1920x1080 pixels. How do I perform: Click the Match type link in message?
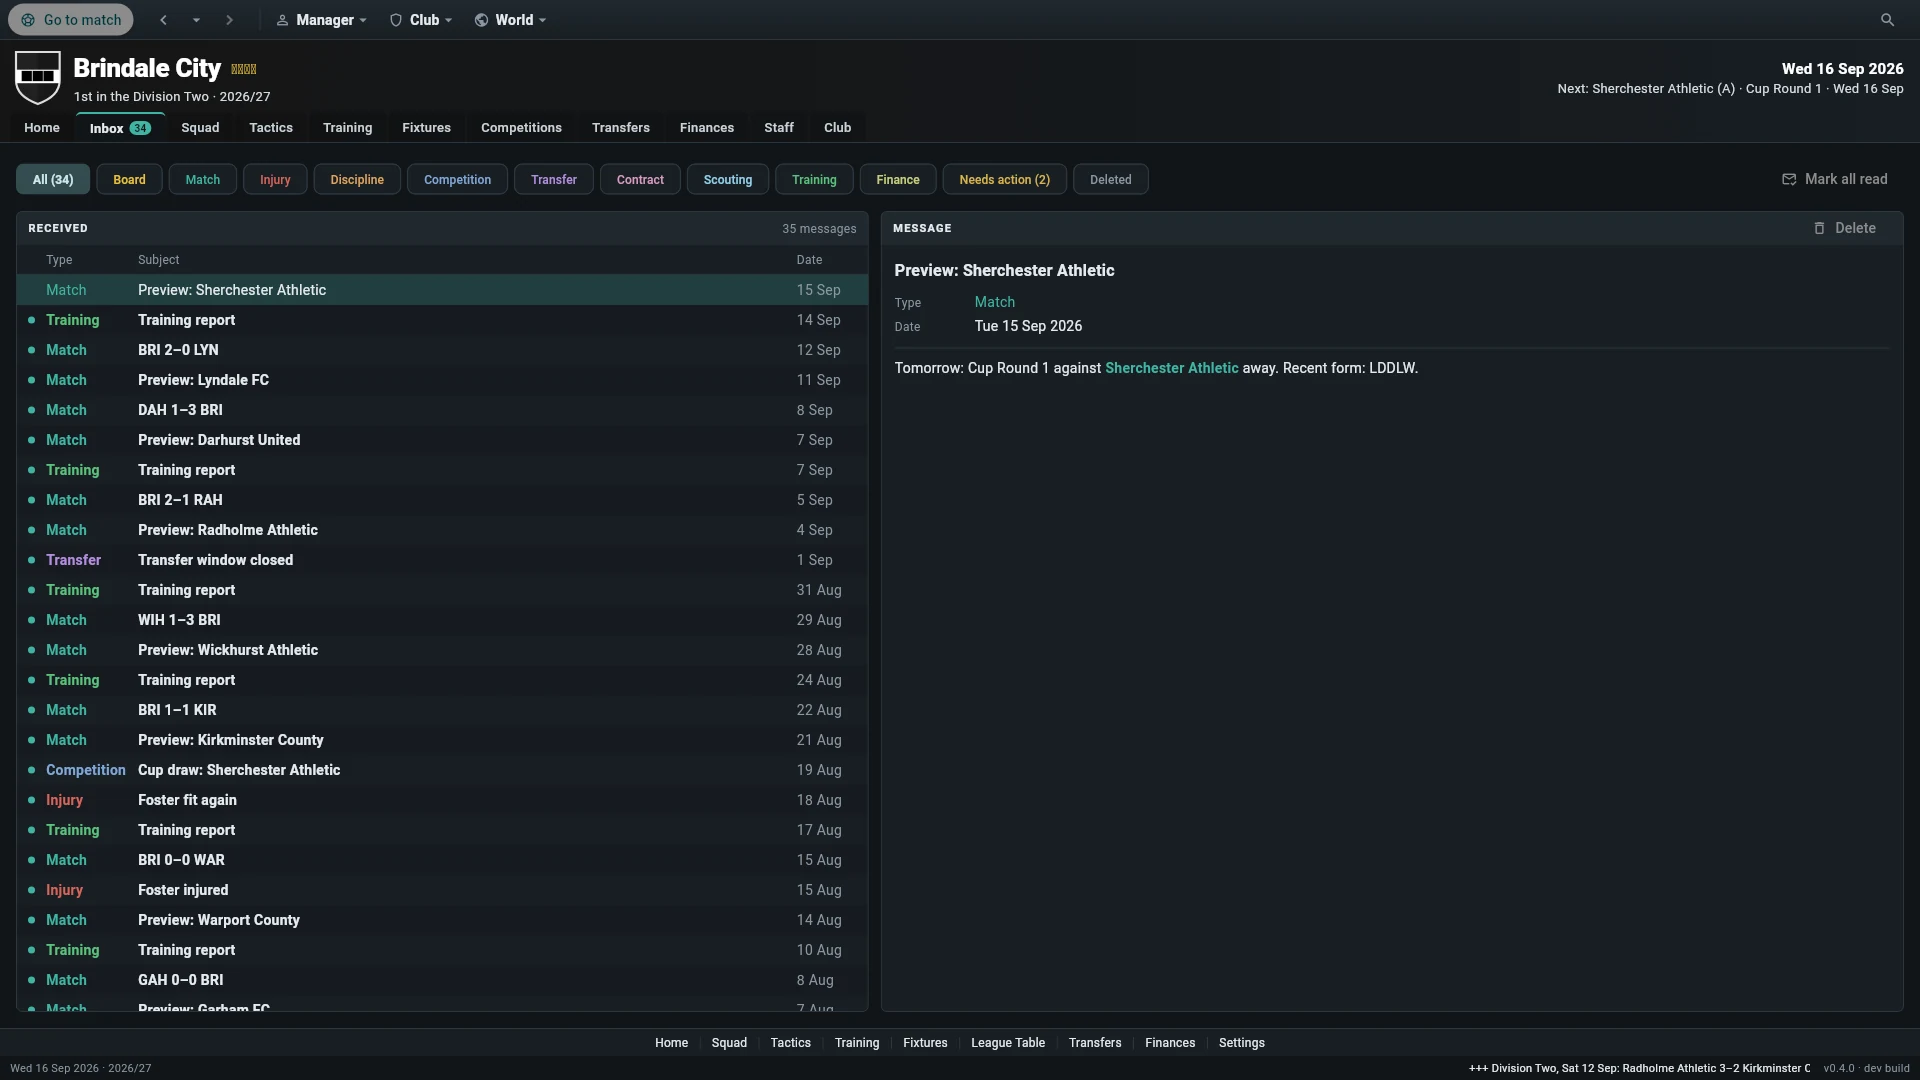[994, 302]
